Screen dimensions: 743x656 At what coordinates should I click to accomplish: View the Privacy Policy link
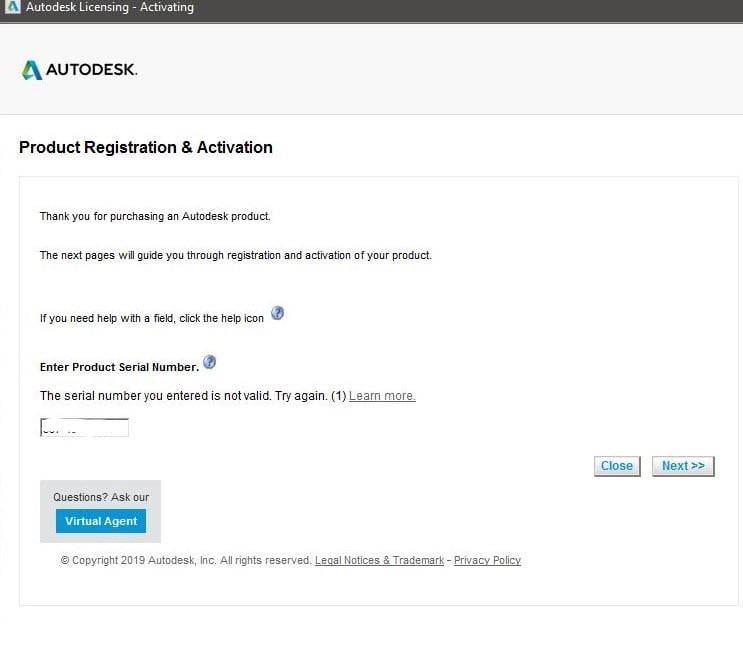pos(487,561)
